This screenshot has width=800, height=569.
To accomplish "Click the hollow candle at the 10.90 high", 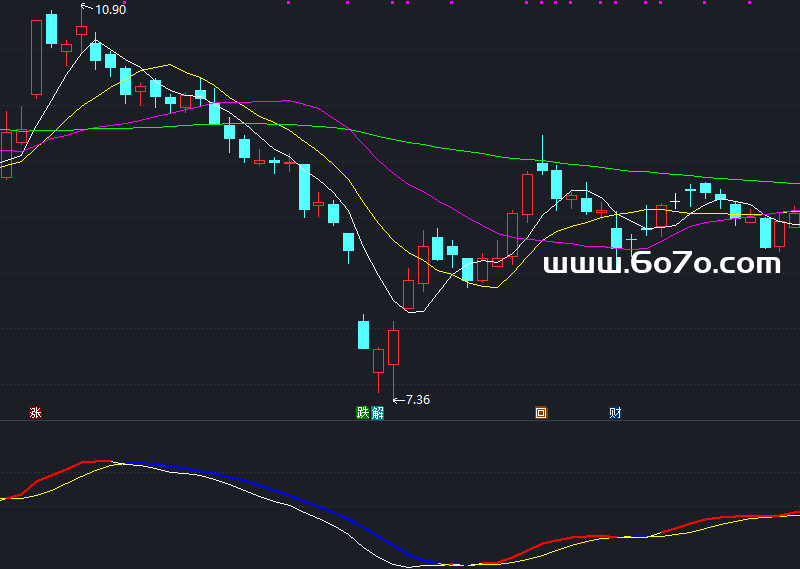I will (x=81, y=30).
